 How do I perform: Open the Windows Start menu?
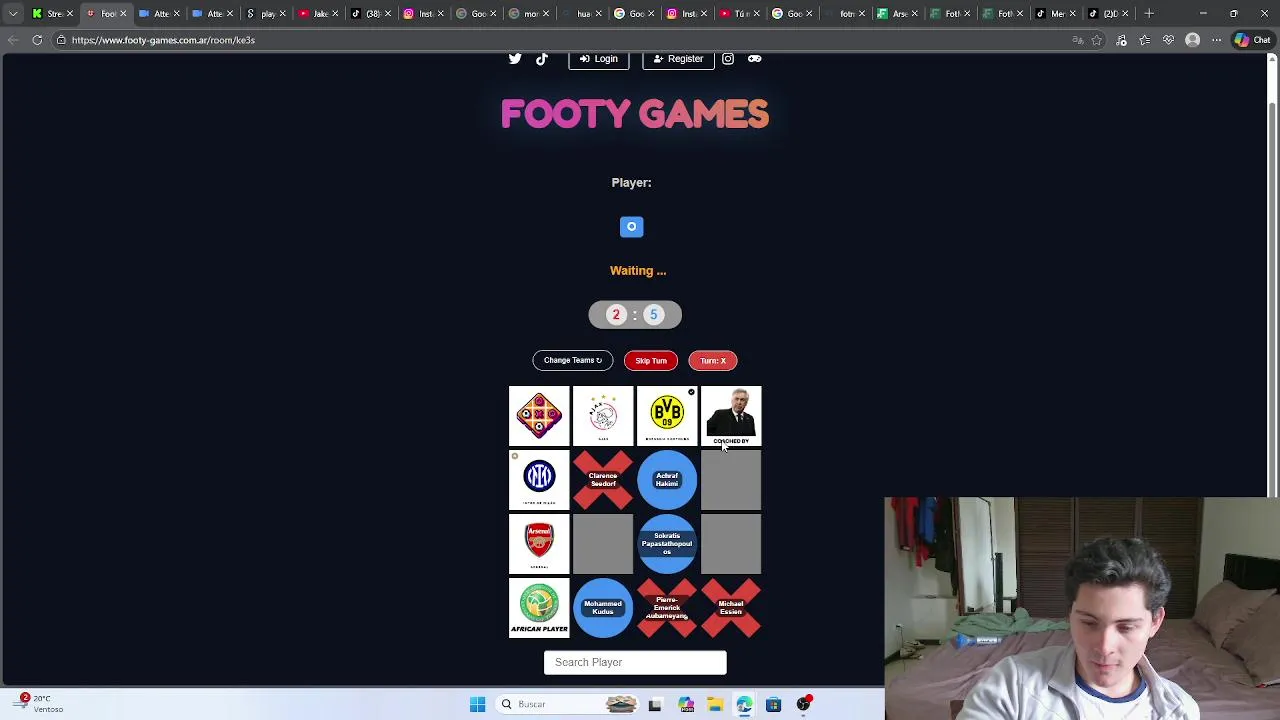[x=477, y=704]
